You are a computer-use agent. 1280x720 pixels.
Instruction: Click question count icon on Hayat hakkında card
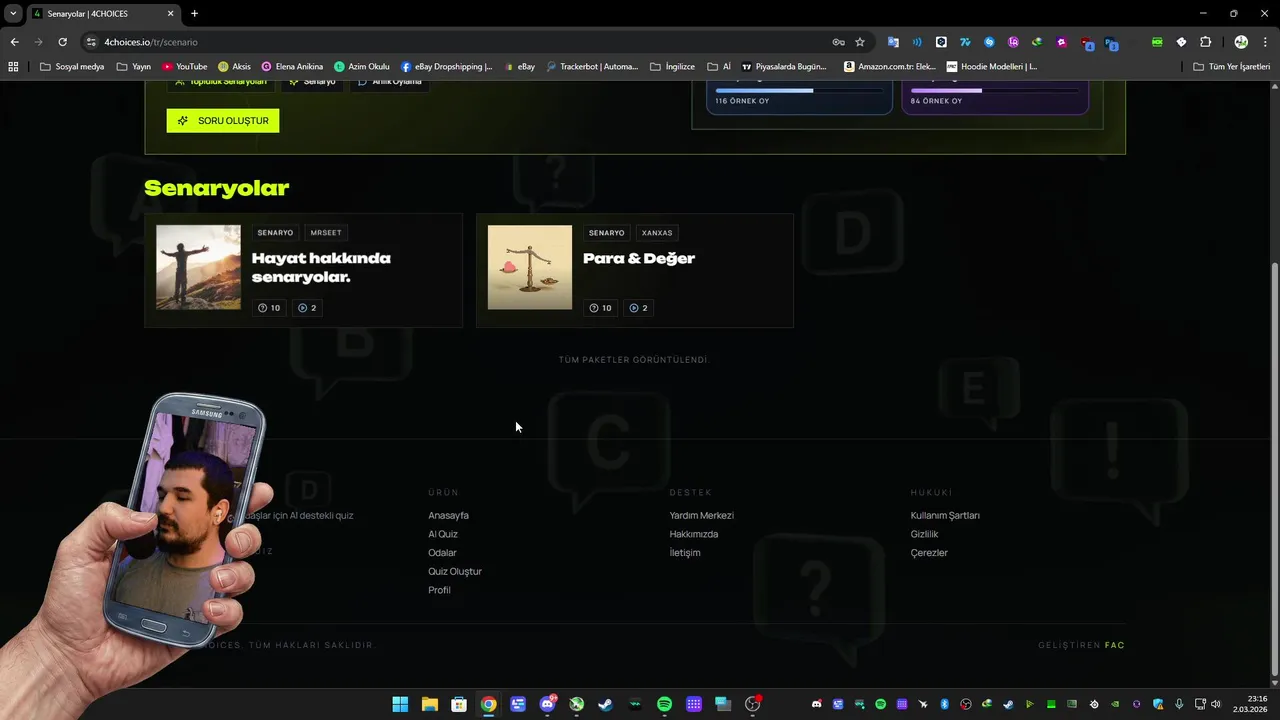(263, 308)
